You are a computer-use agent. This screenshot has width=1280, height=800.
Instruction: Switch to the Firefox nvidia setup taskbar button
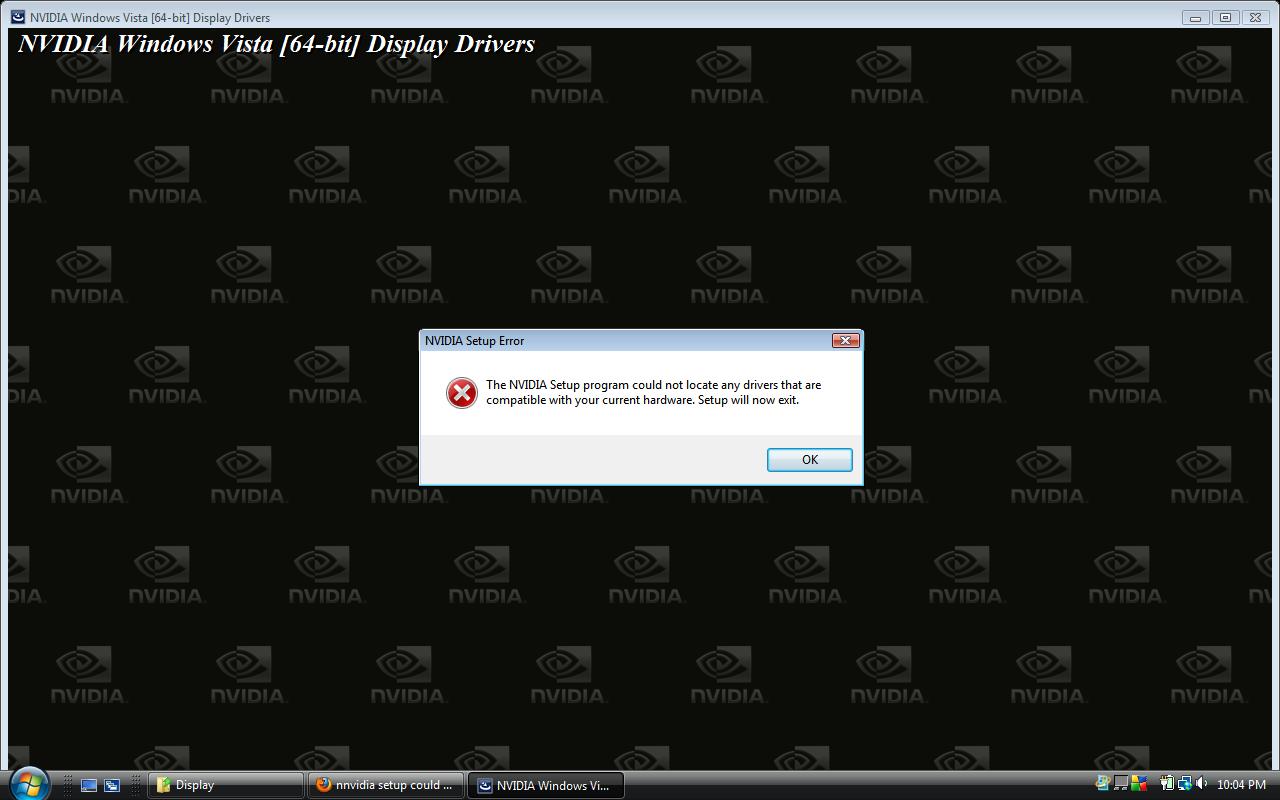point(386,785)
